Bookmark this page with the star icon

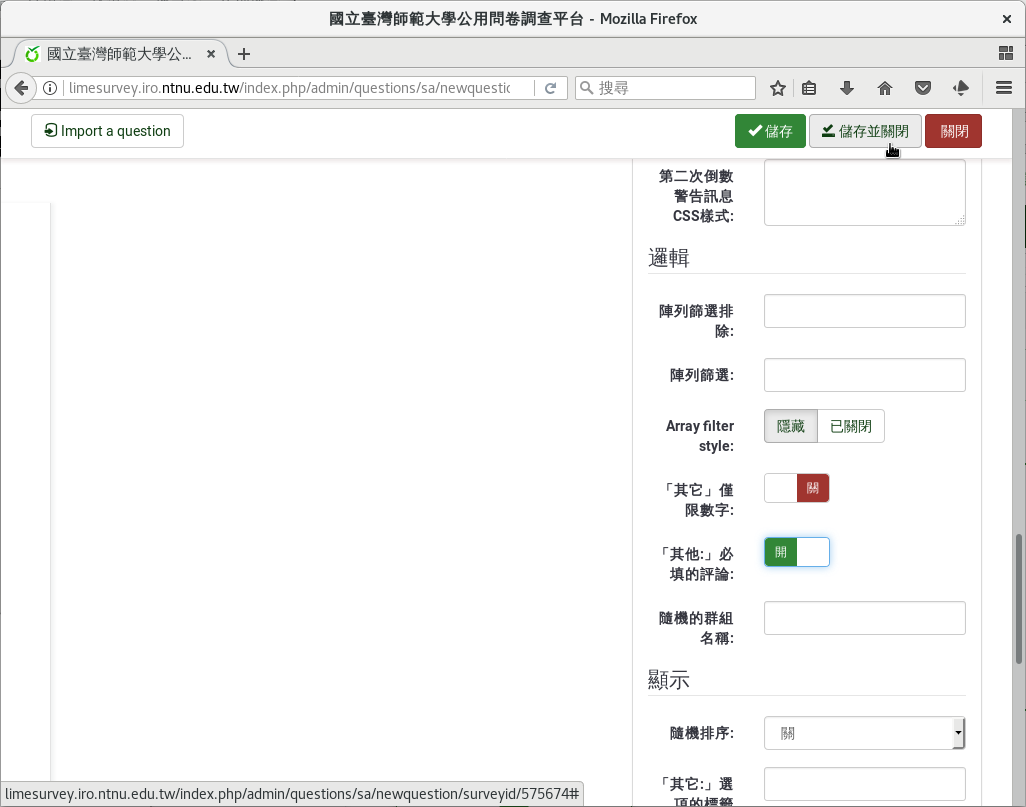(777, 88)
